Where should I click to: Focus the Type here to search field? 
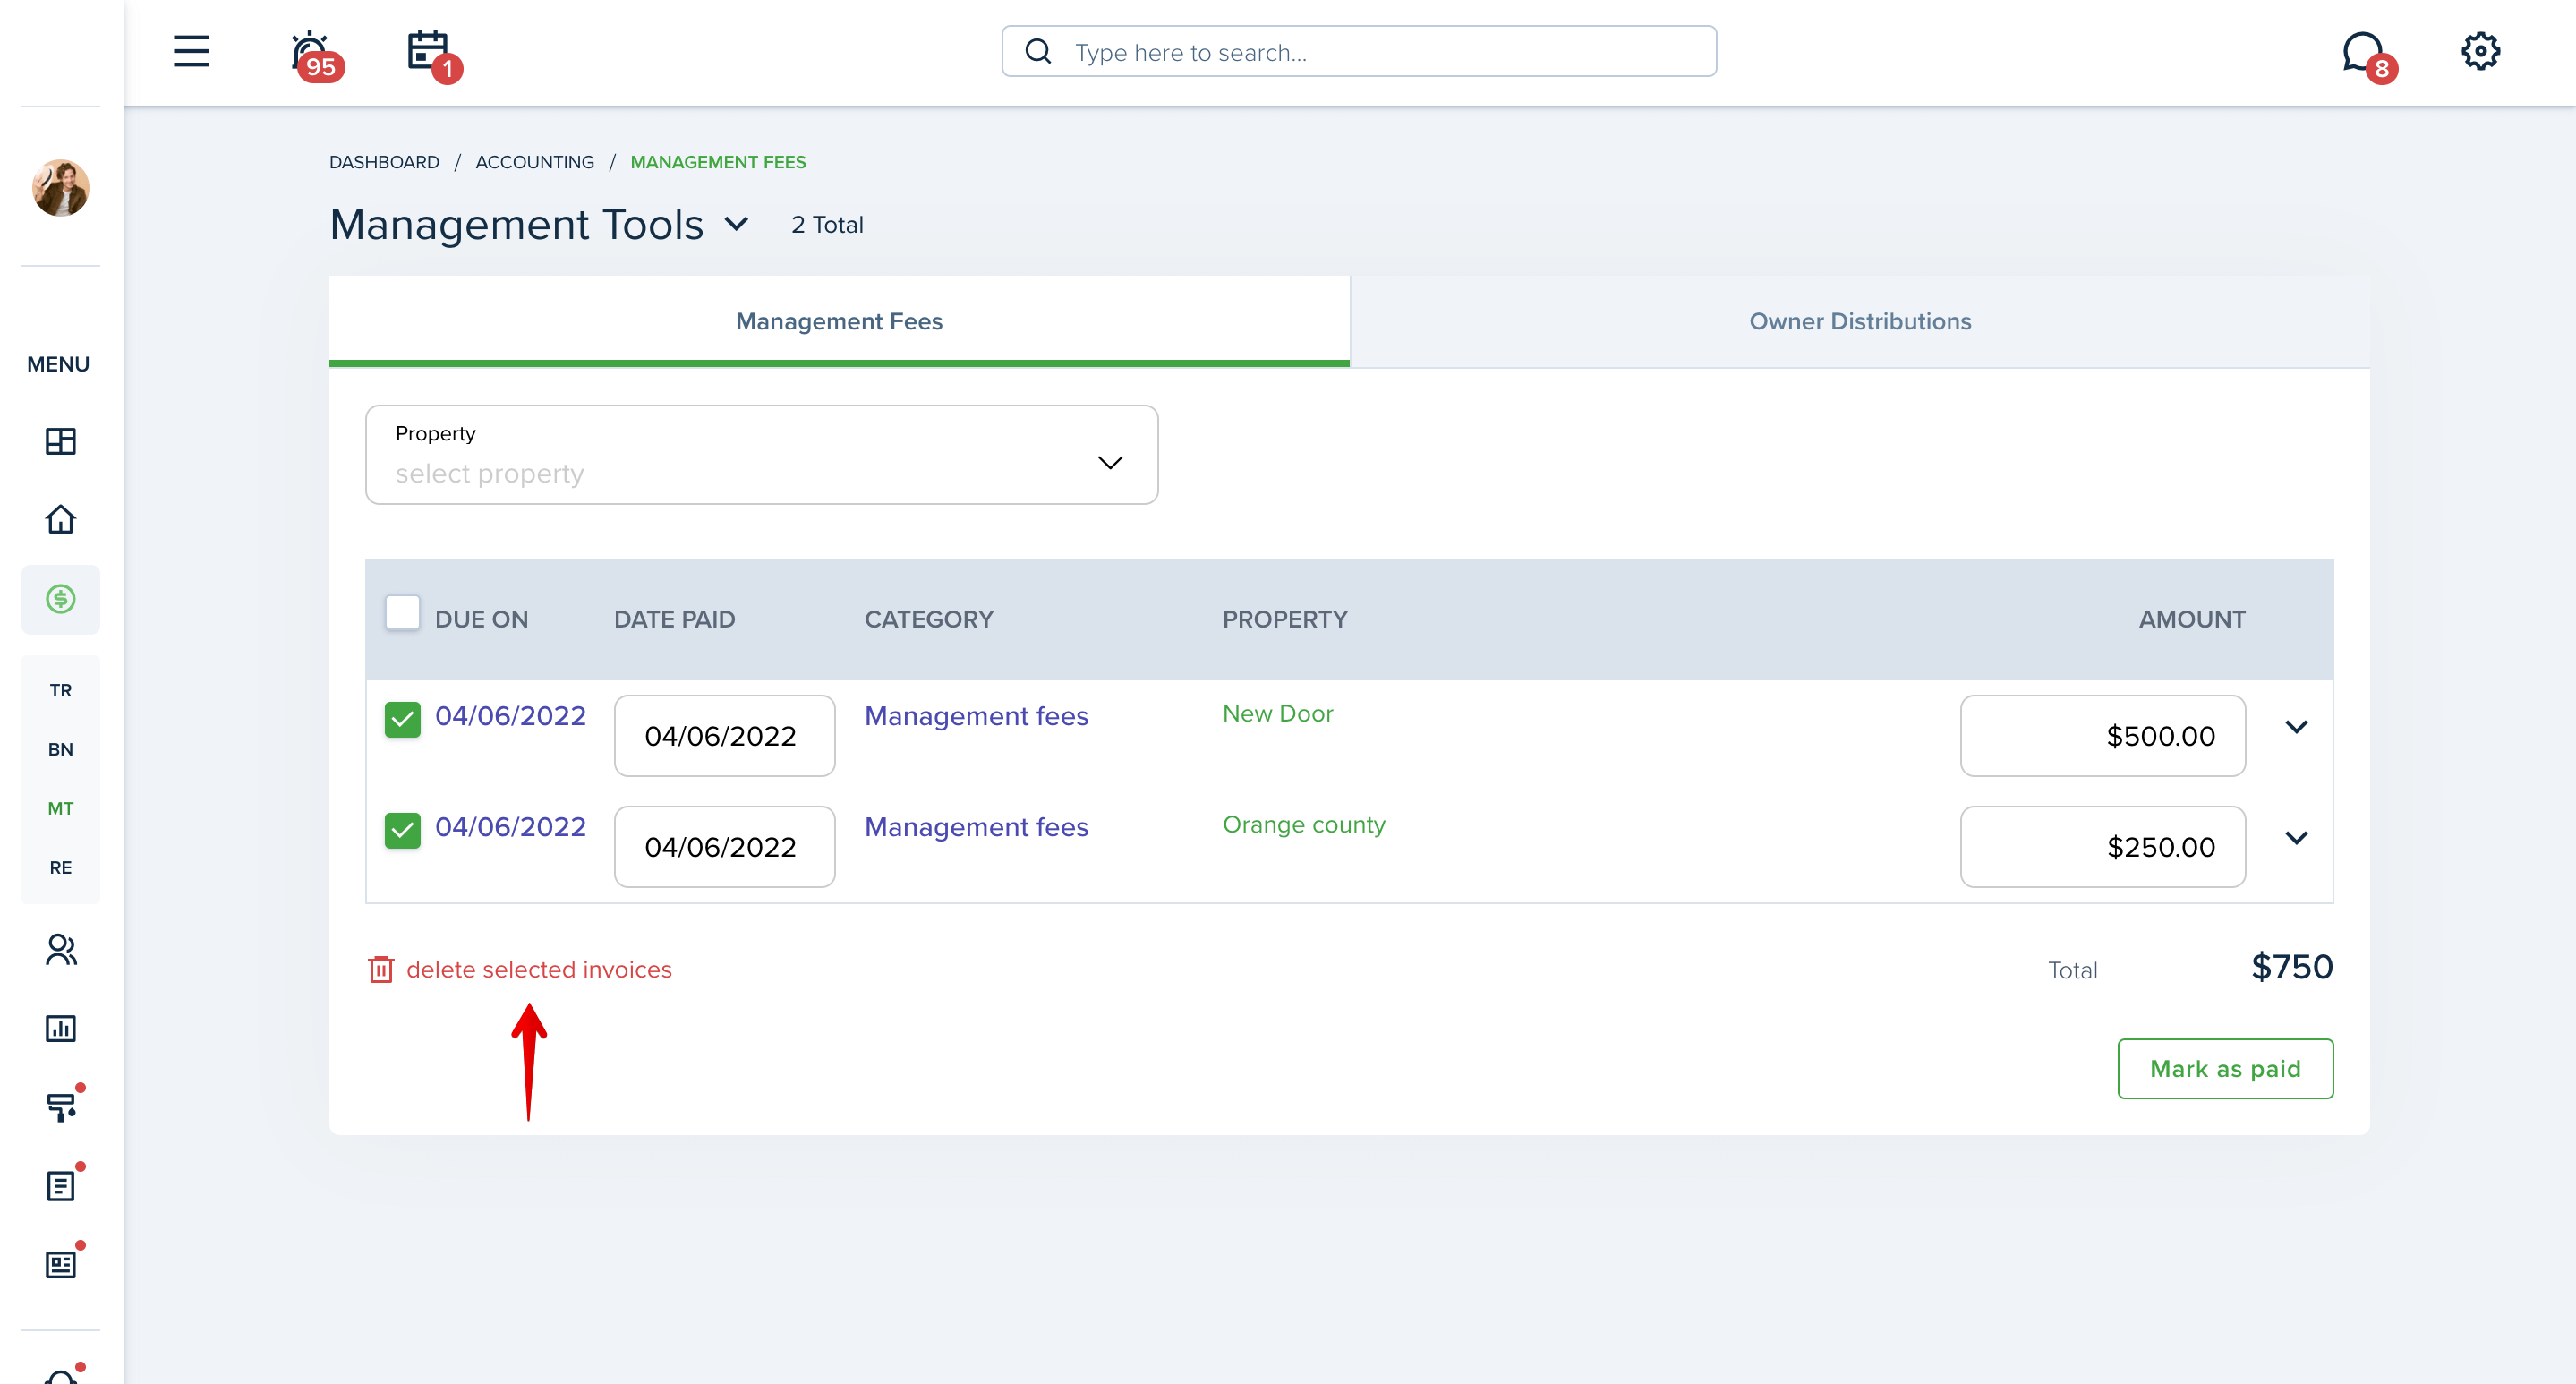point(1359,51)
